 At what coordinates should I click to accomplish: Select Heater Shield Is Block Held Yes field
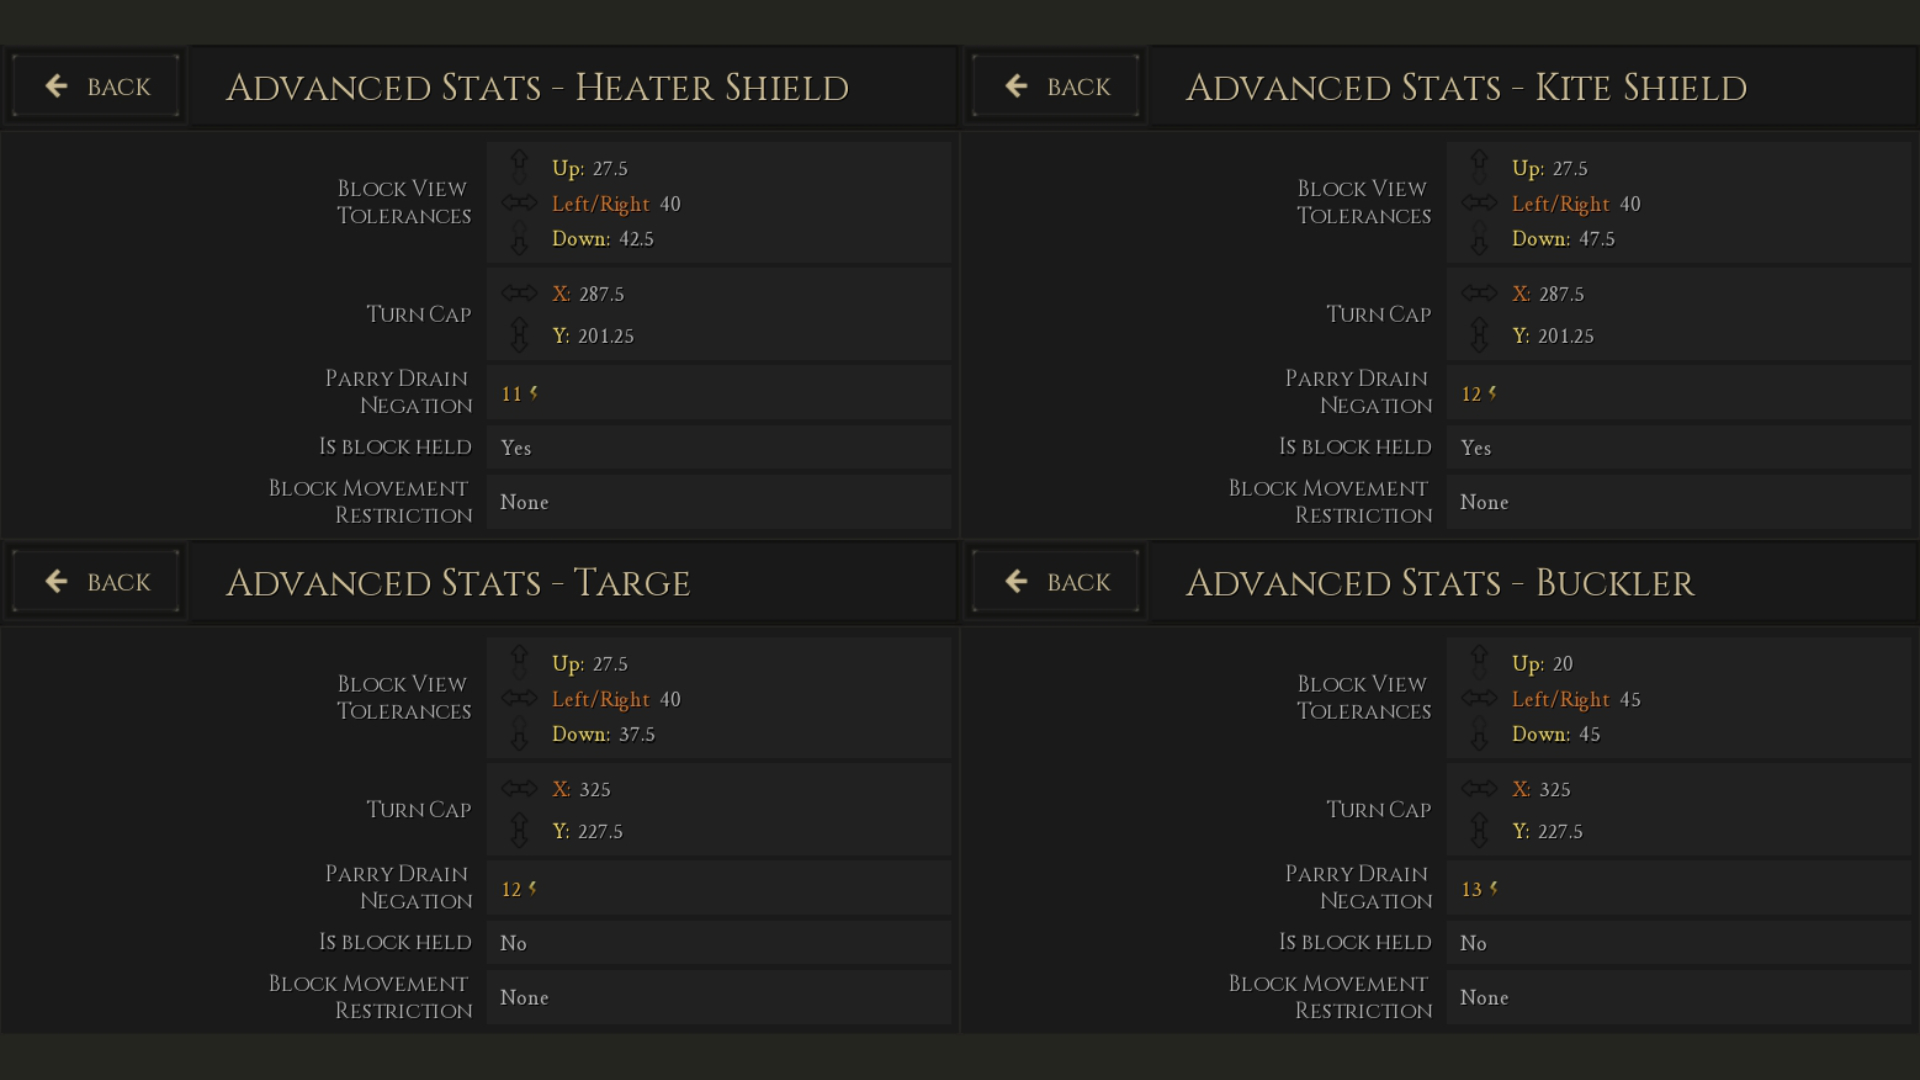719,447
